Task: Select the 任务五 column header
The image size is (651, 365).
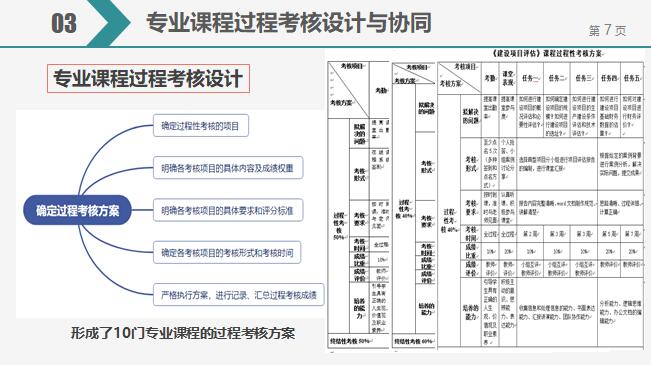Action: (632, 78)
